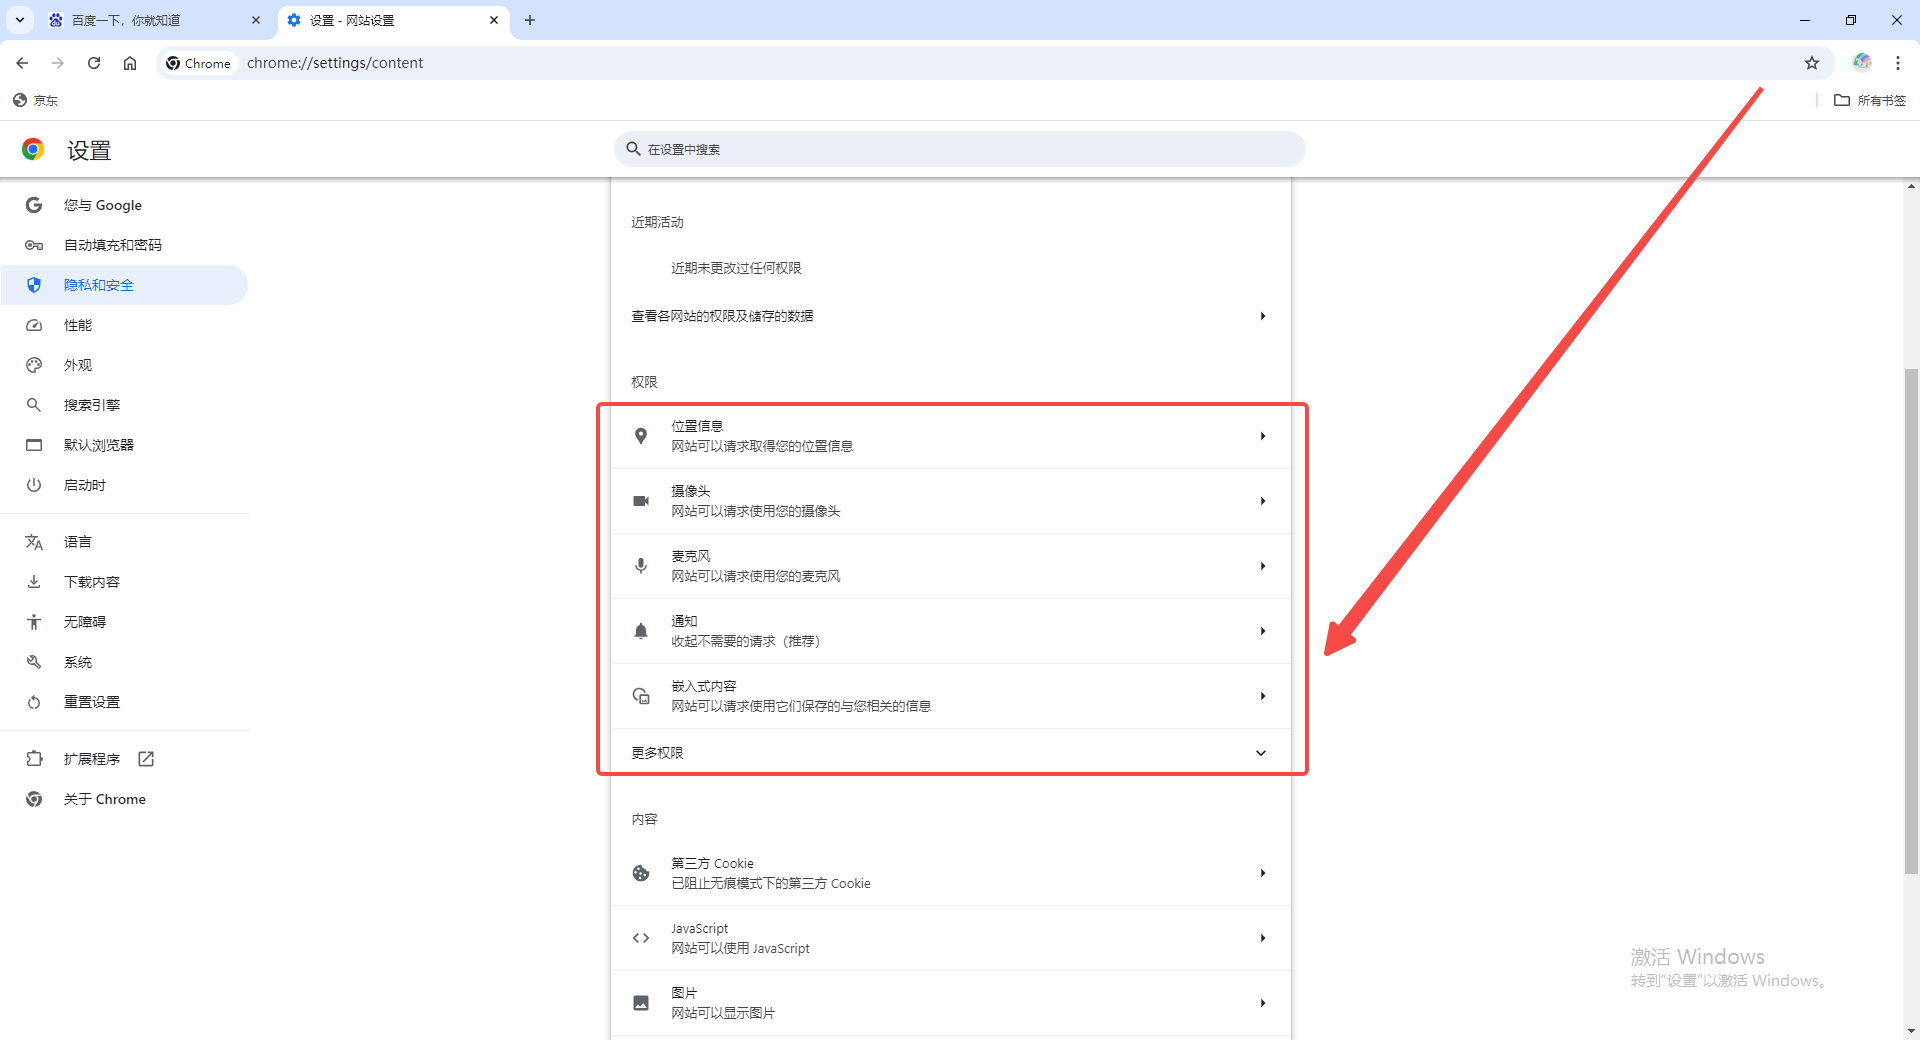Click the 在设置中搜索 search field

tap(960, 149)
